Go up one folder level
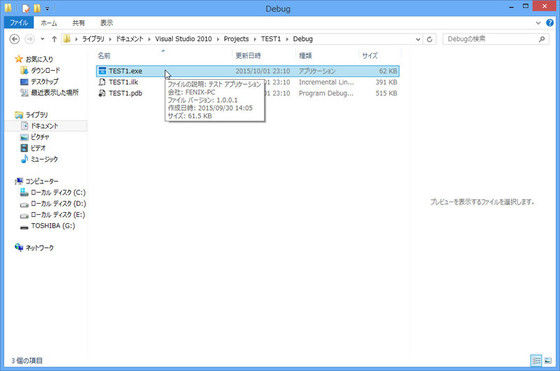The image size is (560, 371). pos(54,39)
